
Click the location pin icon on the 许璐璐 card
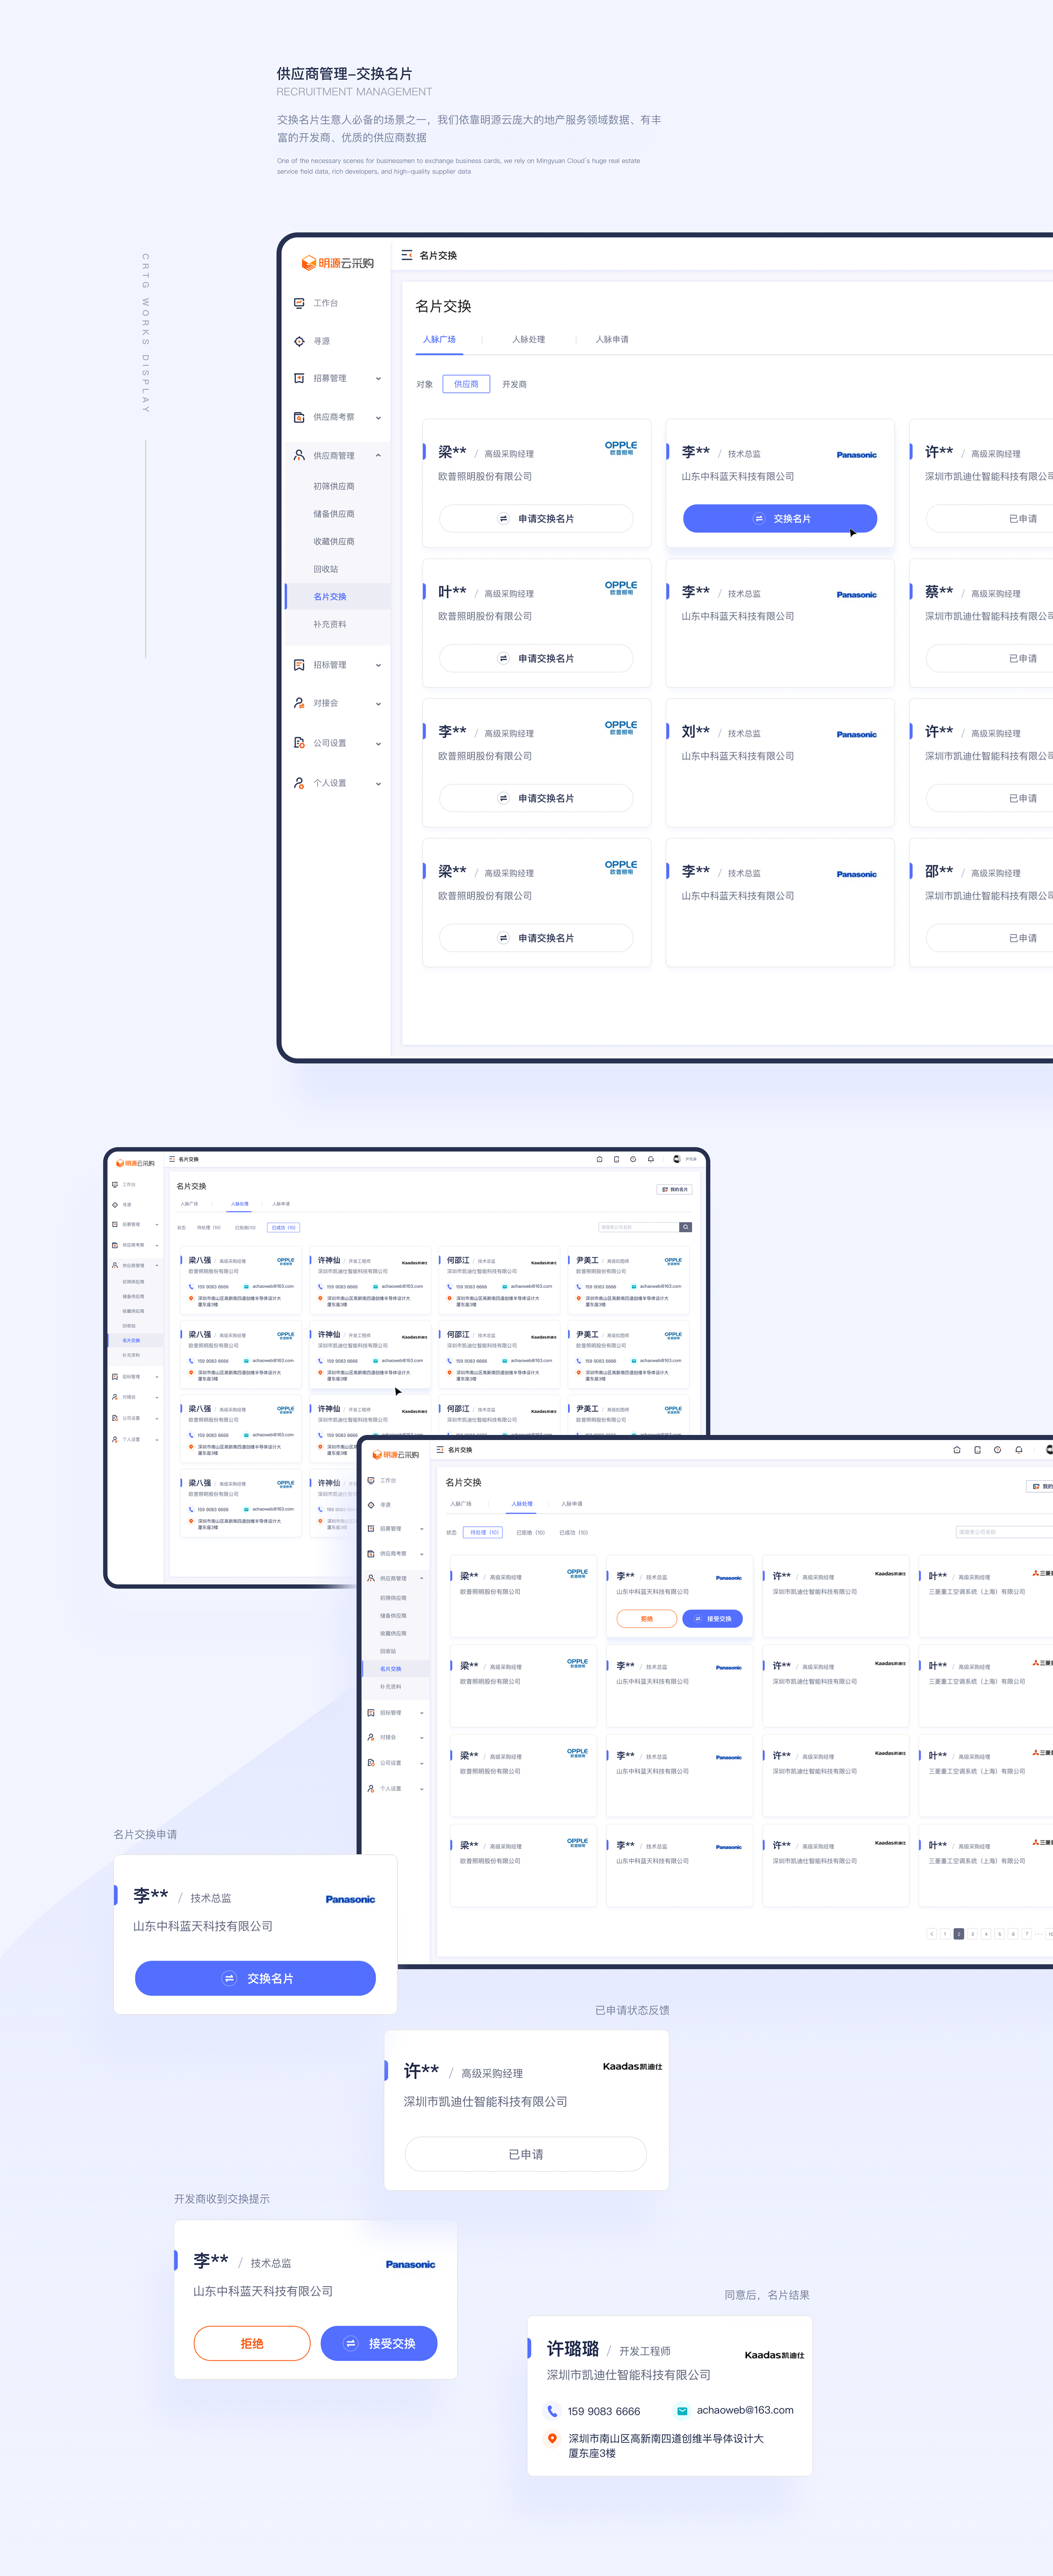click(x=552, y=2438)
